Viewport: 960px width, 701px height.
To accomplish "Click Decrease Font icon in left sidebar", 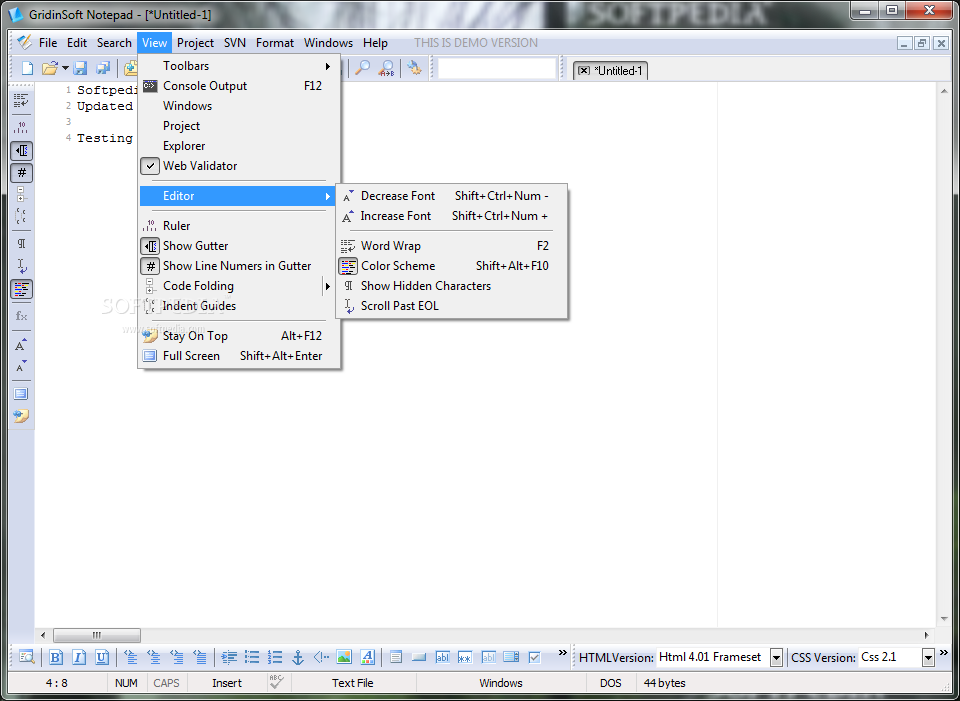I will pyautogui.click(x=21, y=367).
